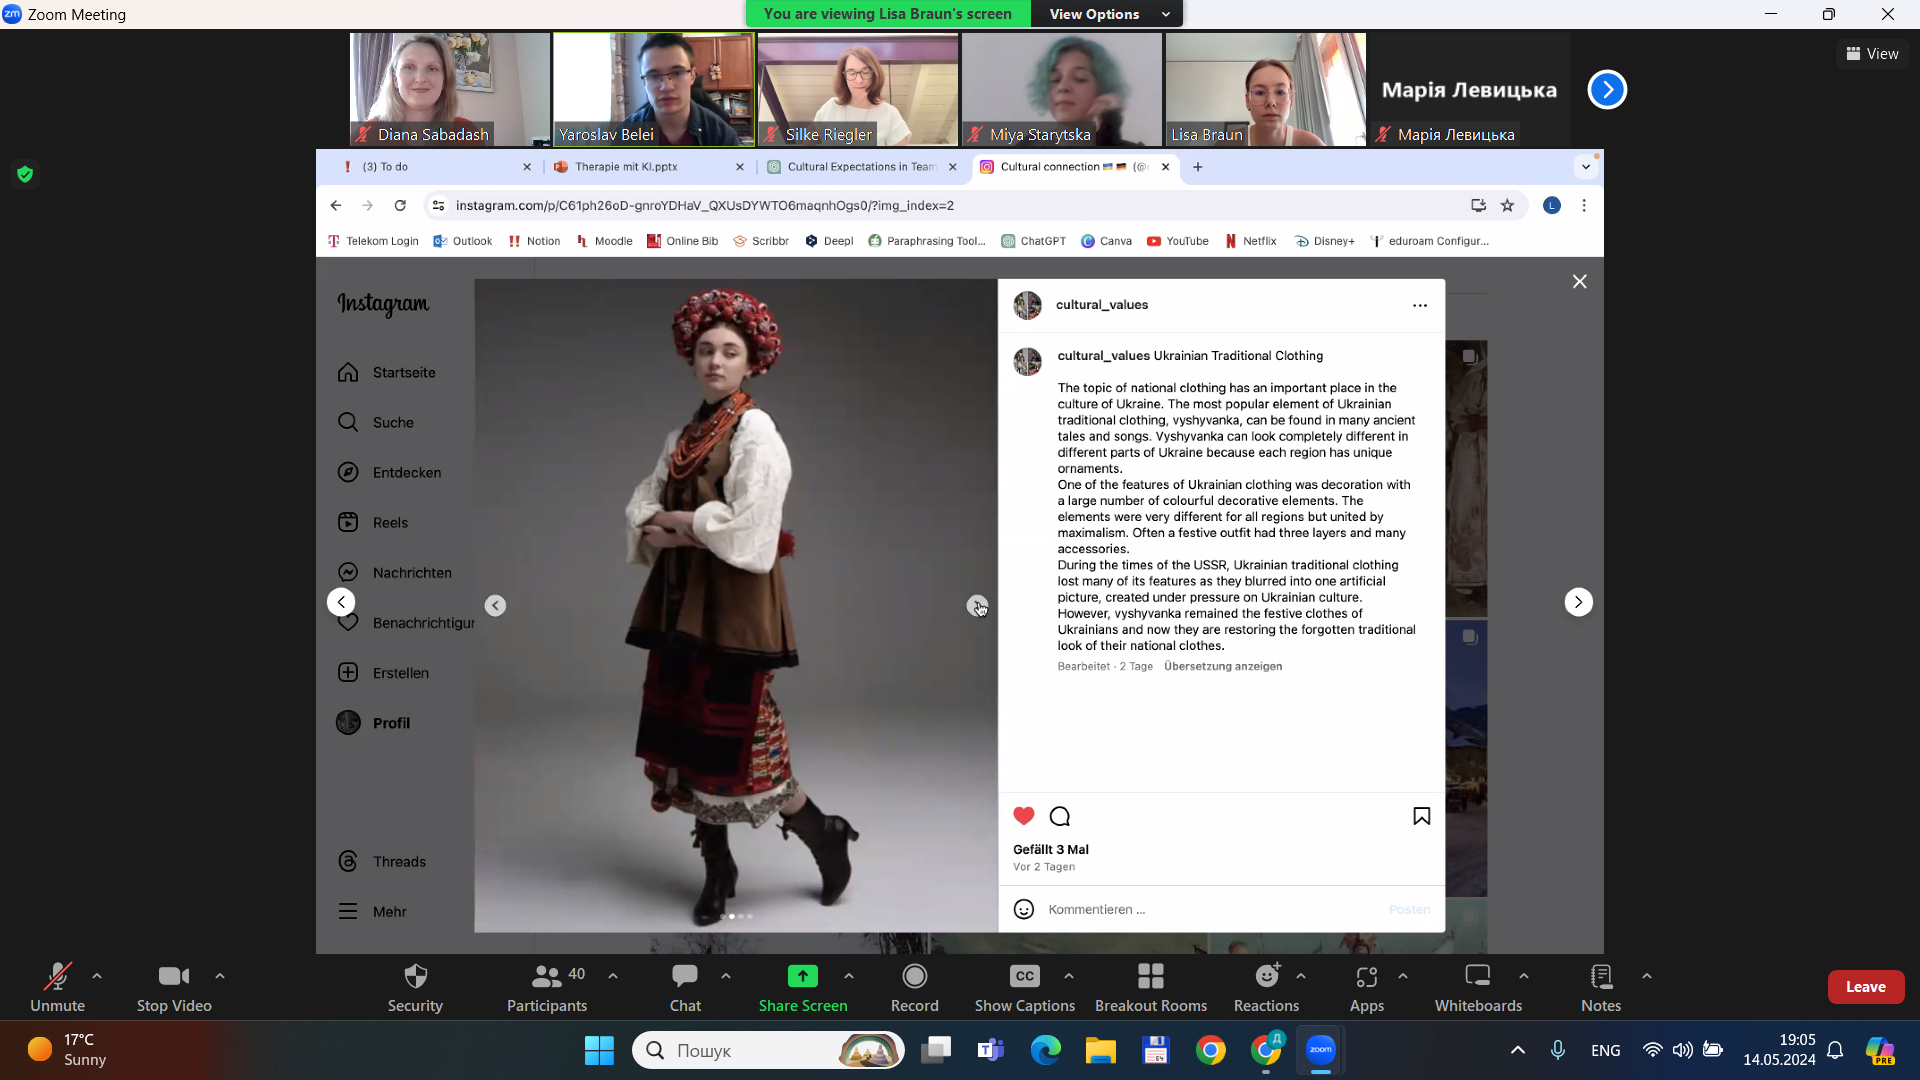Click the green Share Screen icon

802,976
